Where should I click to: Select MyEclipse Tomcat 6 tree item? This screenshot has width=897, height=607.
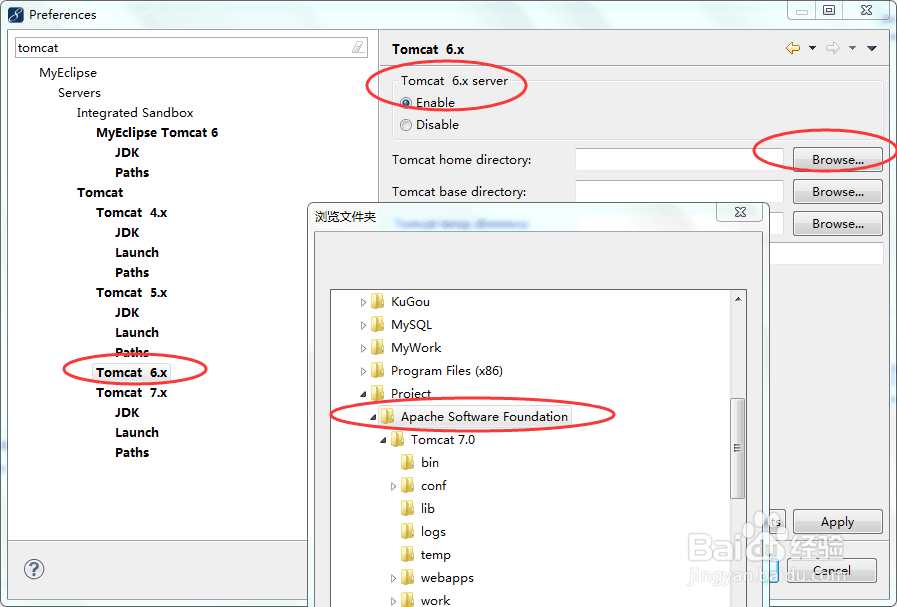[x=157, y=132]
